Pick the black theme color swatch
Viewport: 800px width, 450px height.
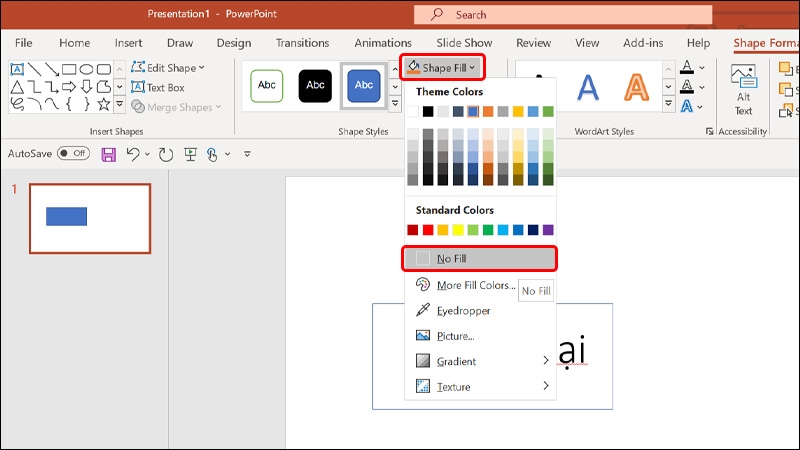(x=428, y=111)
